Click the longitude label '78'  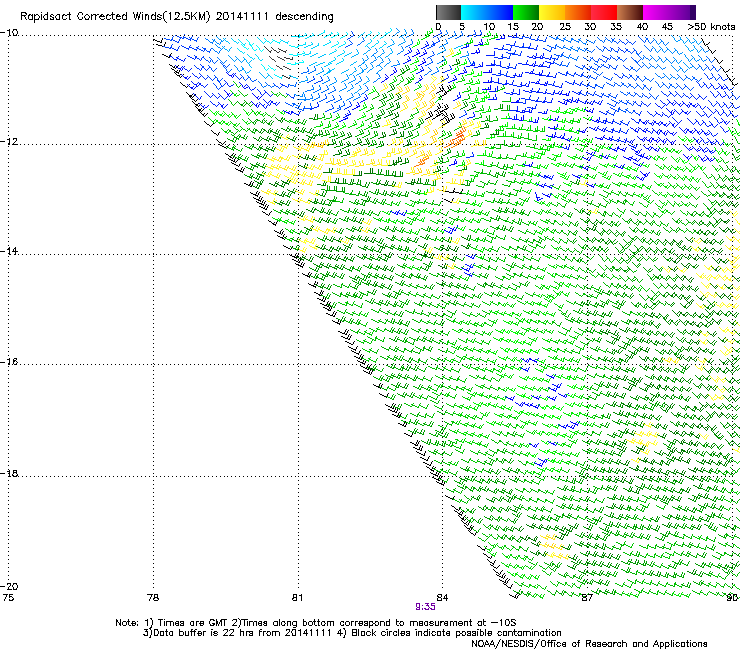click(x=153, y=598)
